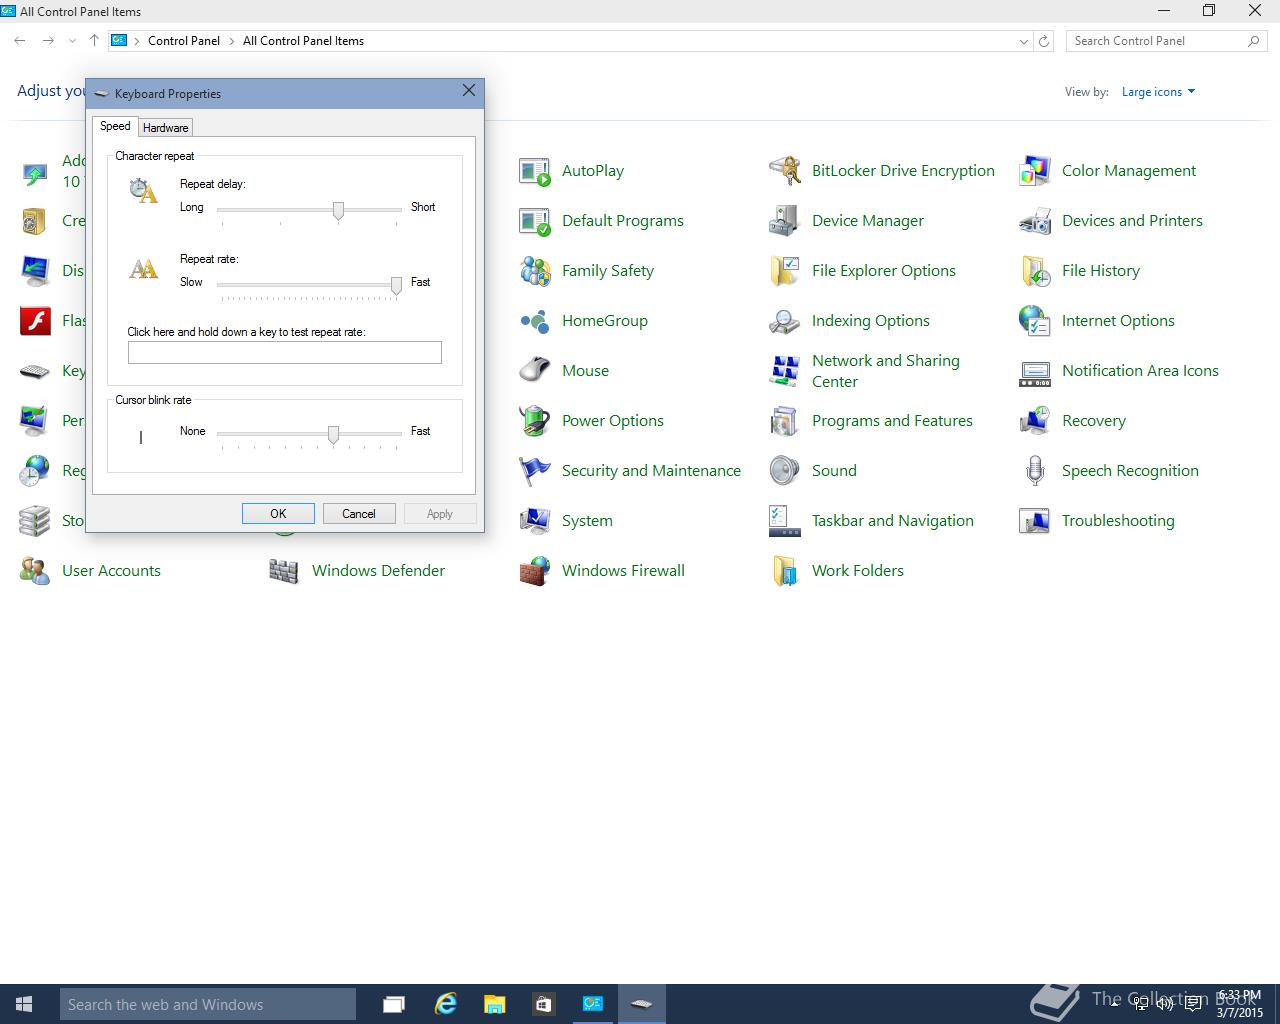Open the Windows Firewall icon
This screenshot has height=1024, width=1280.
coord(535,571)
